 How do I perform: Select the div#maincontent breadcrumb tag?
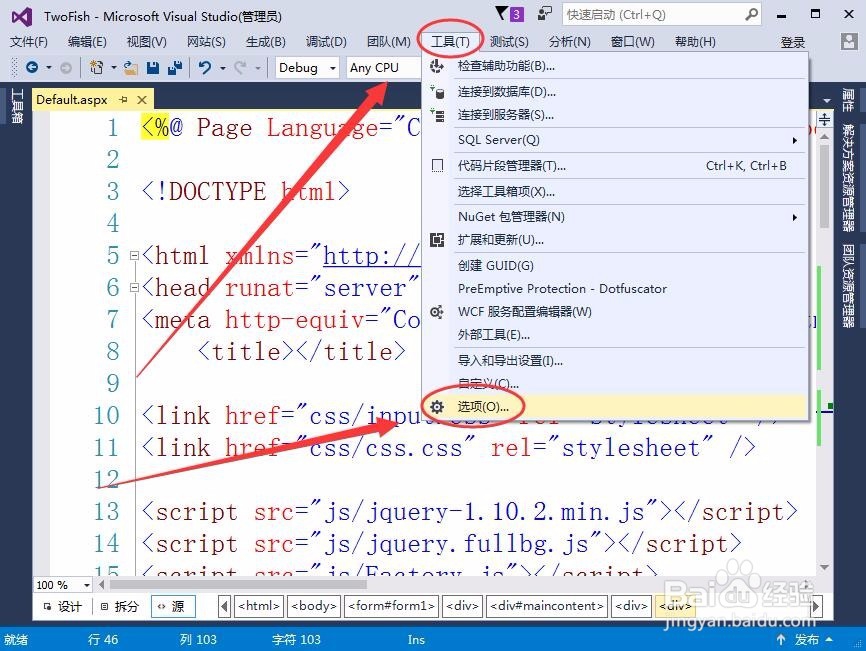click(545, 606)
